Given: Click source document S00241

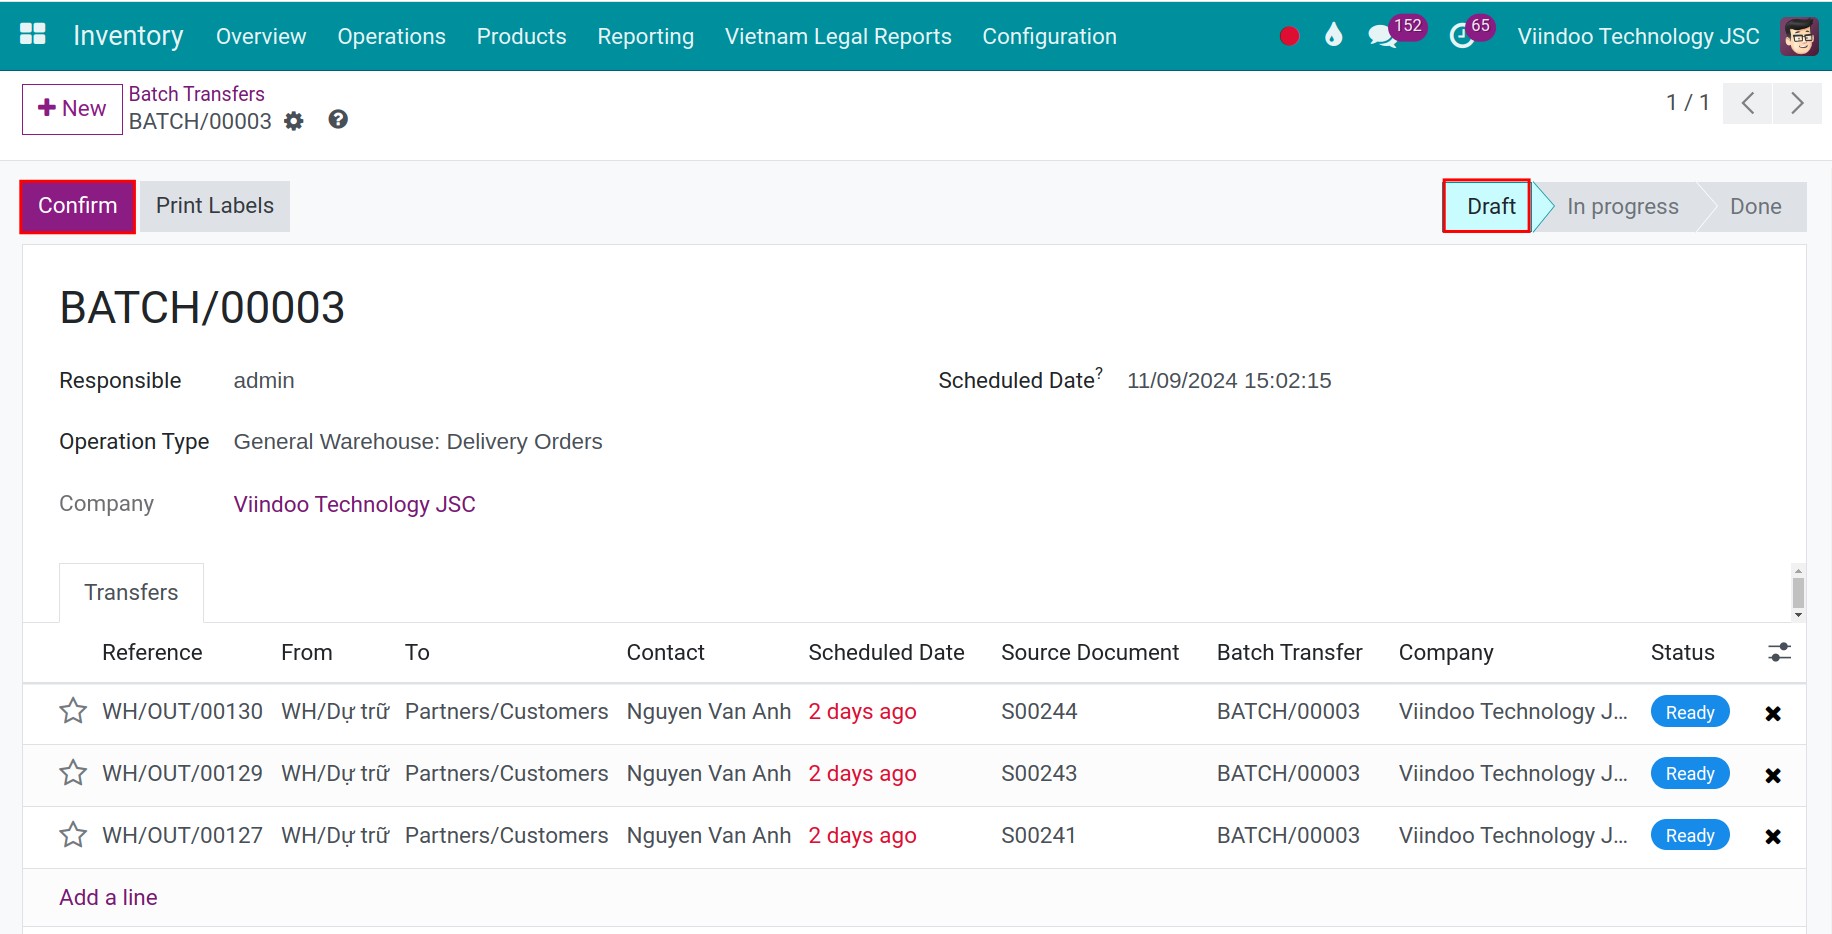Looking at the screenshot, I should tap(1038, 835).
